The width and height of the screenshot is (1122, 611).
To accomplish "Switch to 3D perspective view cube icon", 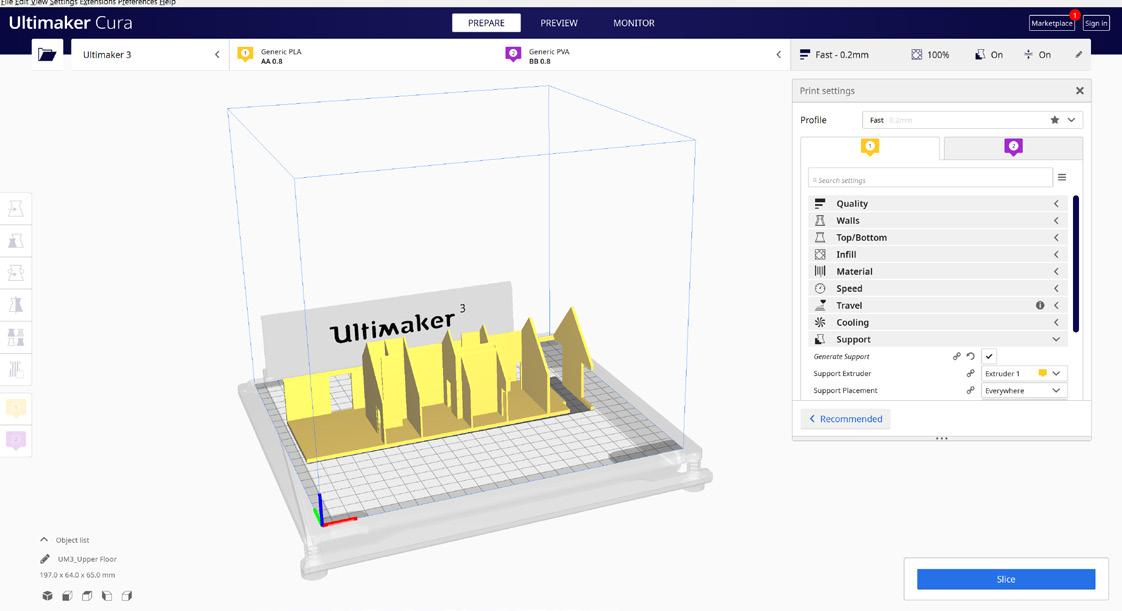I will pos(47,595).
